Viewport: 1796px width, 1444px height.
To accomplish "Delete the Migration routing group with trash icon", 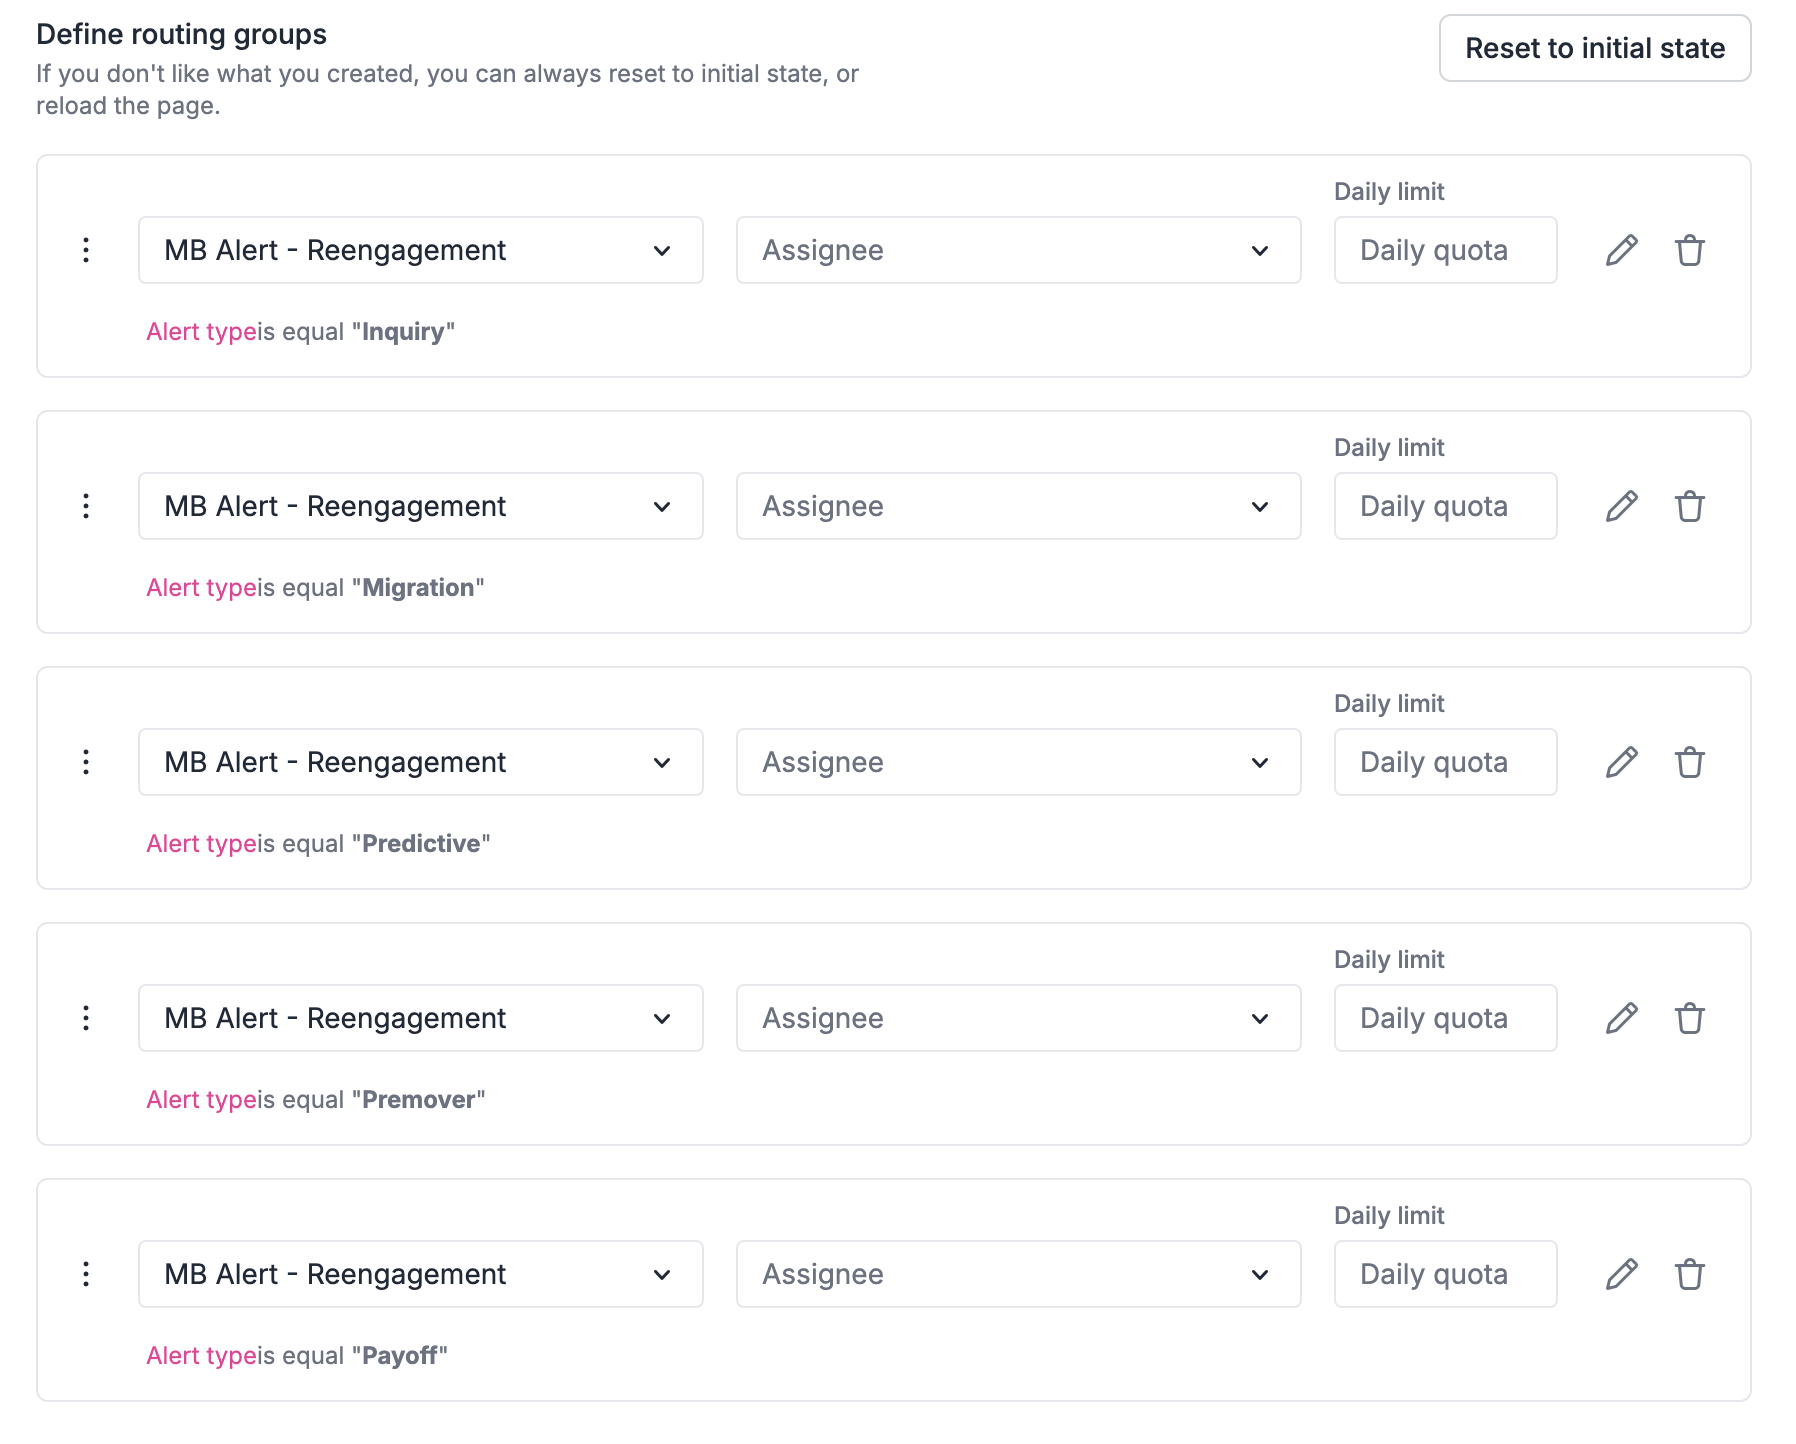I will click(1691, 506).
